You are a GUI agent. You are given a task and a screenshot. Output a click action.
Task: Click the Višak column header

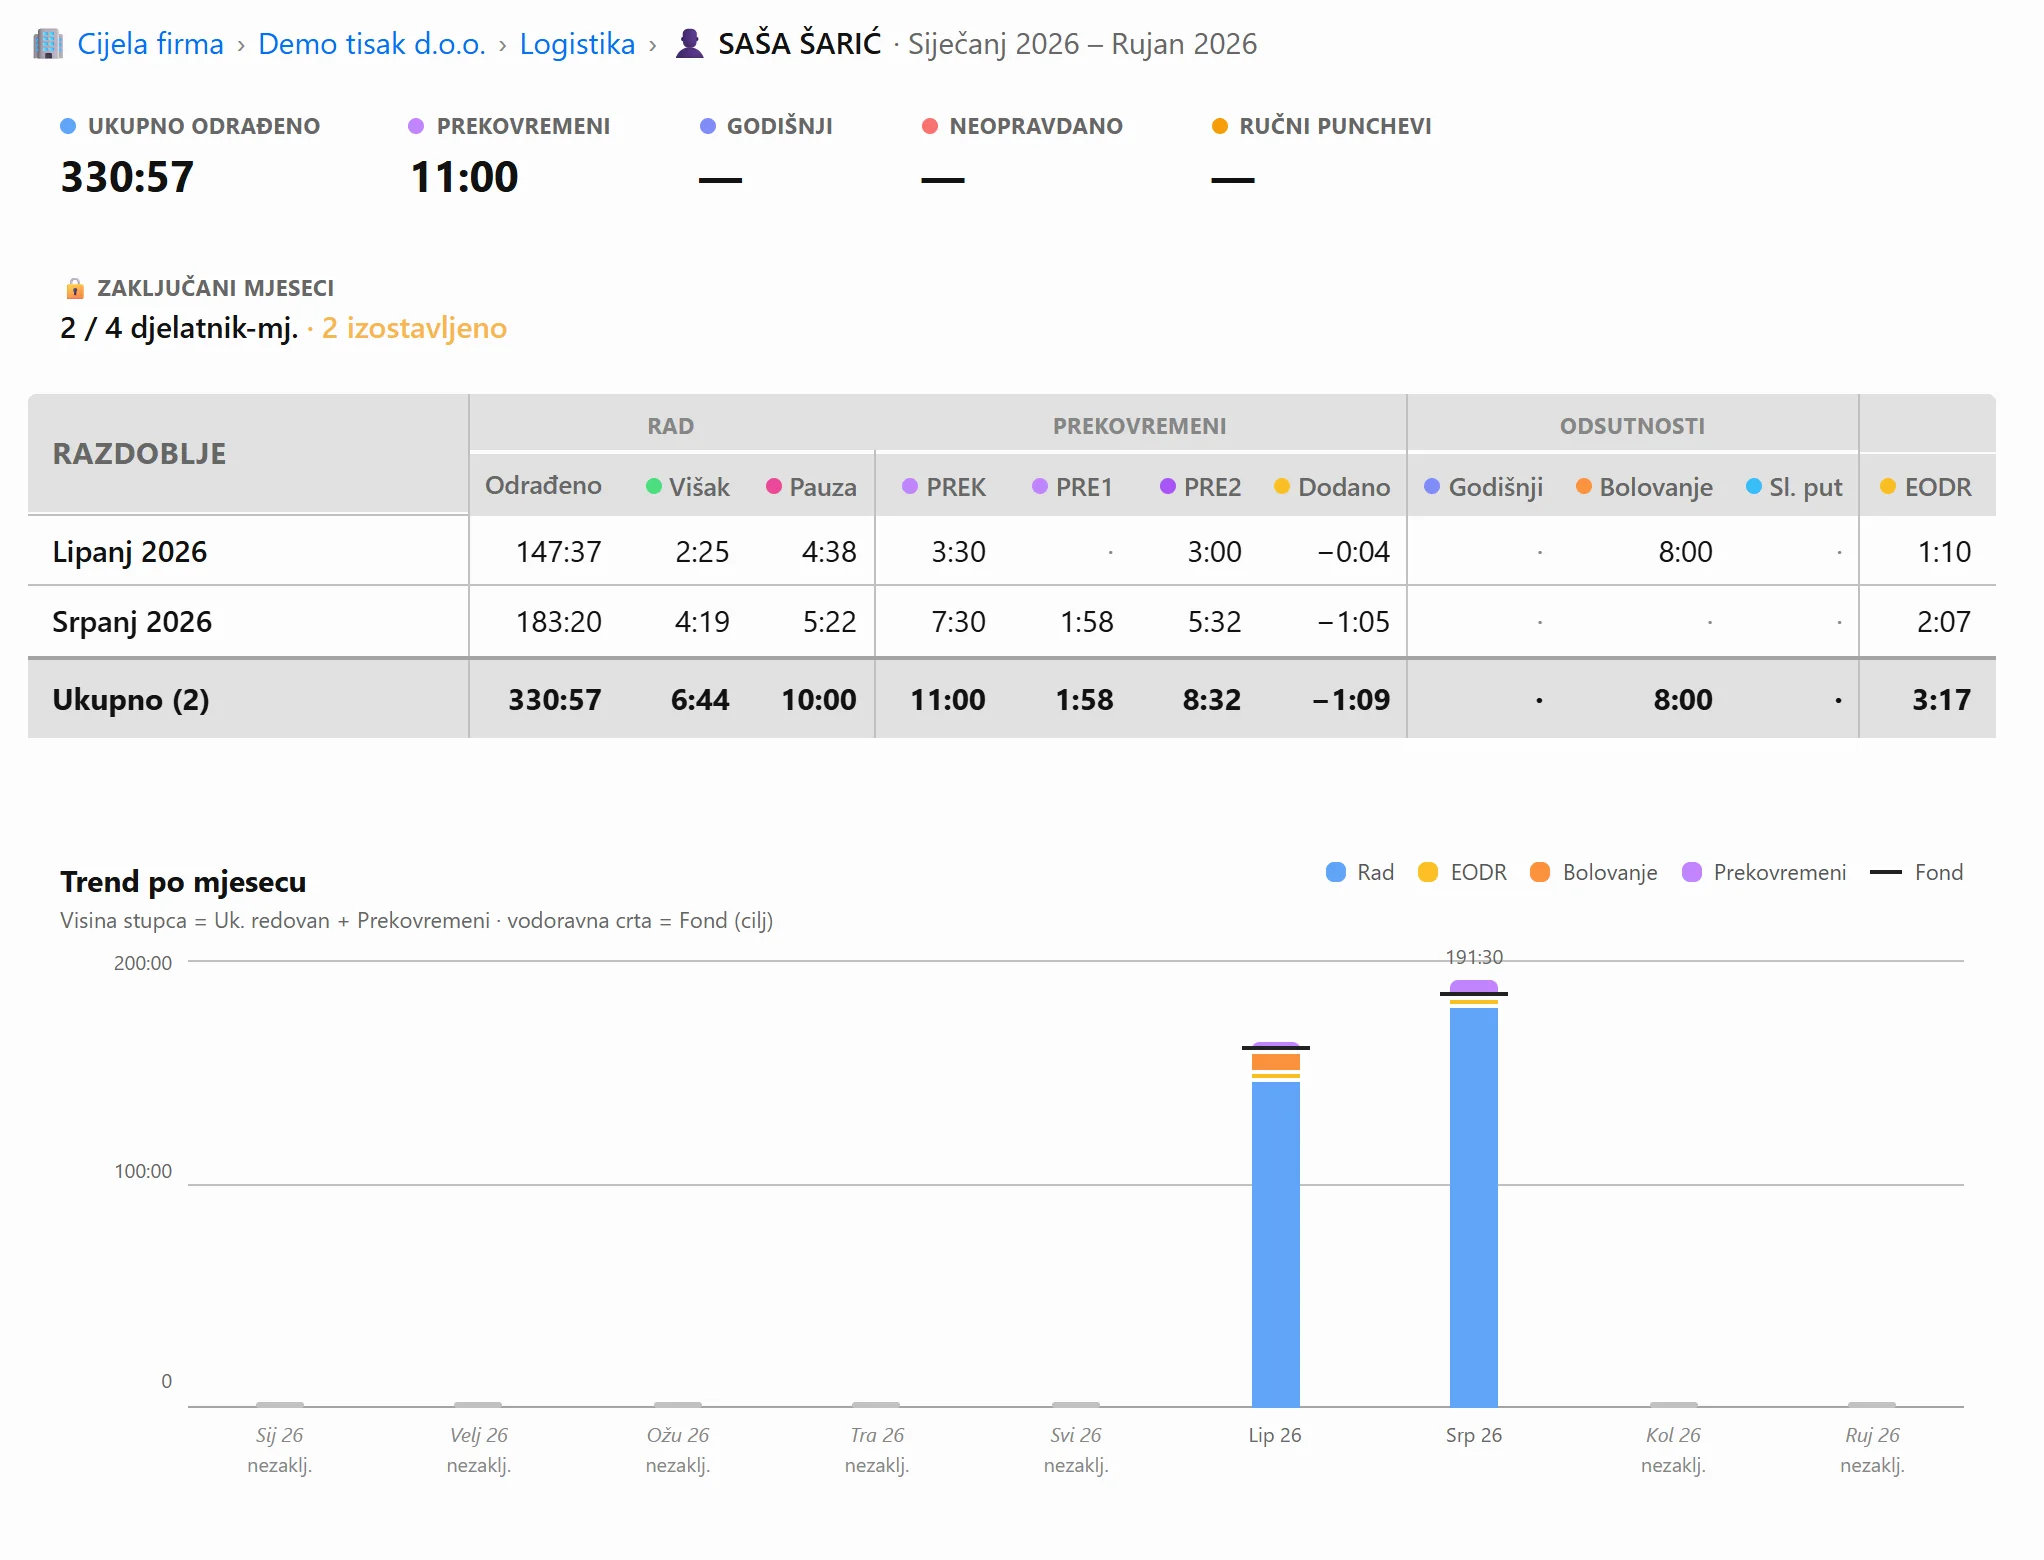coord(688,487)
